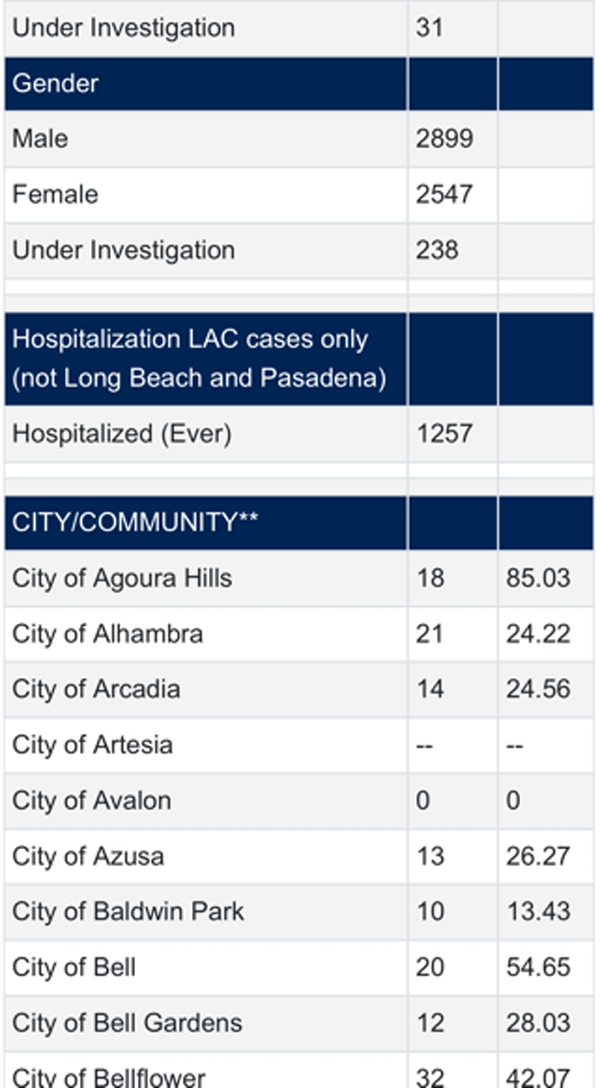Click the CITY/COMMUNITY** section header

(135, 522)
